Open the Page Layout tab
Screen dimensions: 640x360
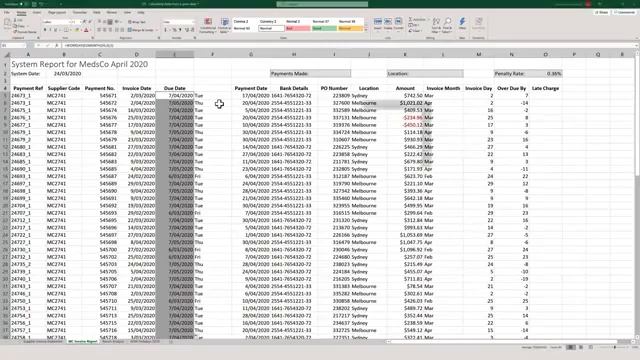click(57, 13)
